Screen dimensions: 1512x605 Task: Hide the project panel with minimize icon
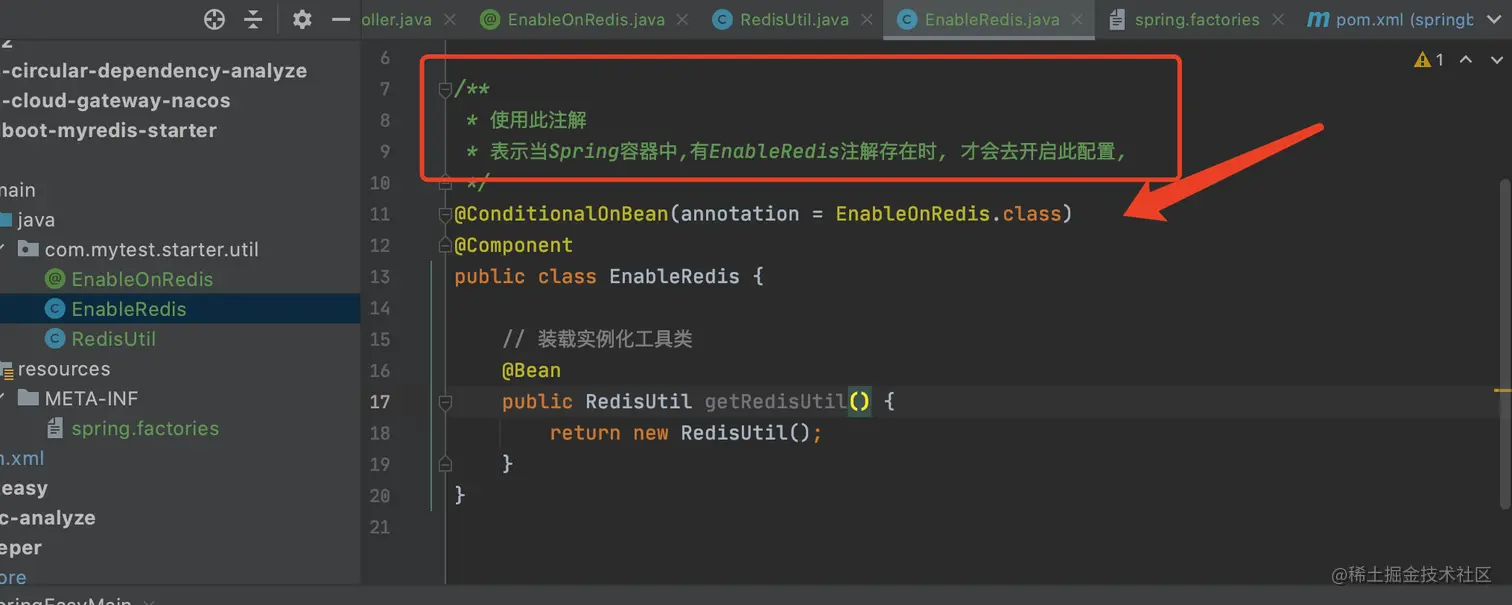340,19
